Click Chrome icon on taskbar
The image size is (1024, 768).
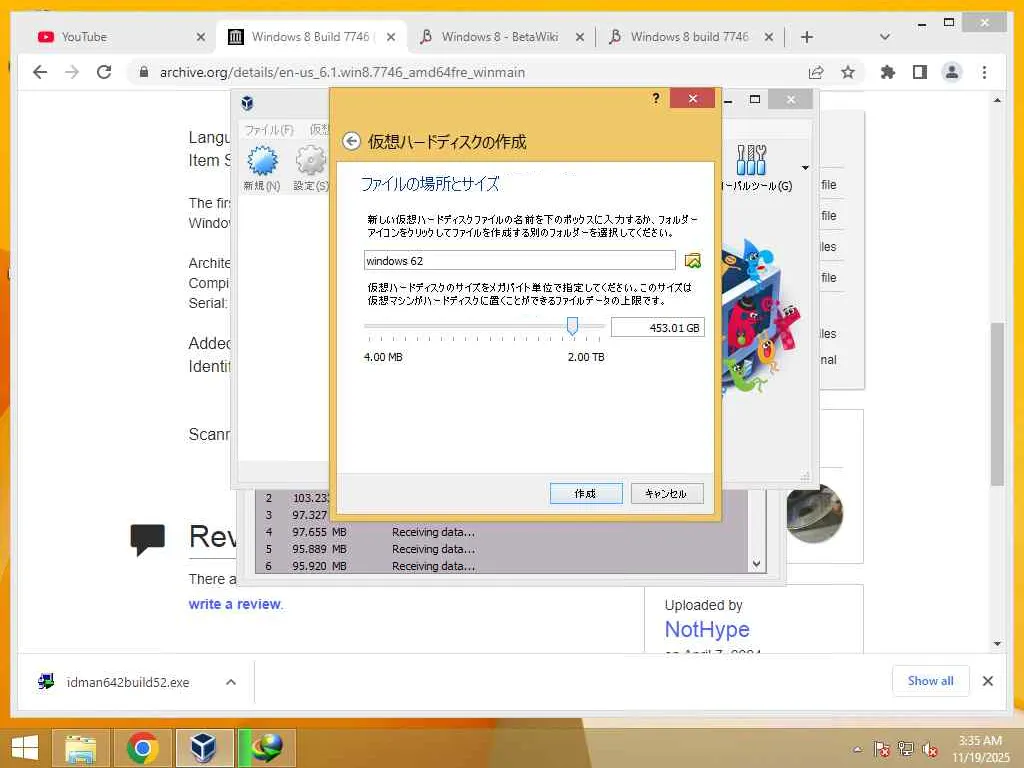[142, 748]
